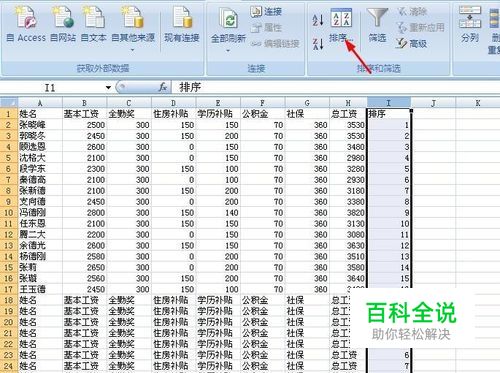Open existing connections (现有连接)
The image size is (500, 373).
(x=182, y=25)
